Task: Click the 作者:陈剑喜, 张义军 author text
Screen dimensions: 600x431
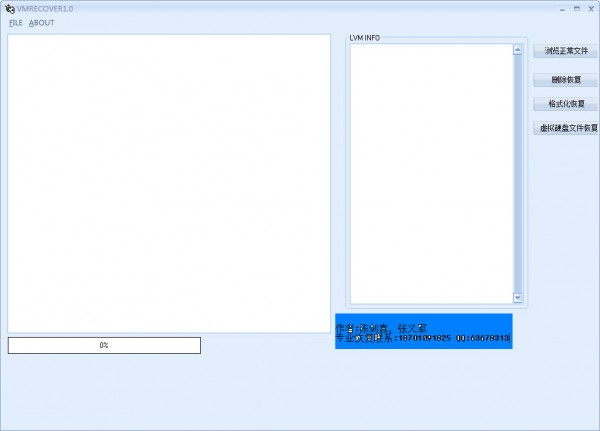Action: pos(381,328)
